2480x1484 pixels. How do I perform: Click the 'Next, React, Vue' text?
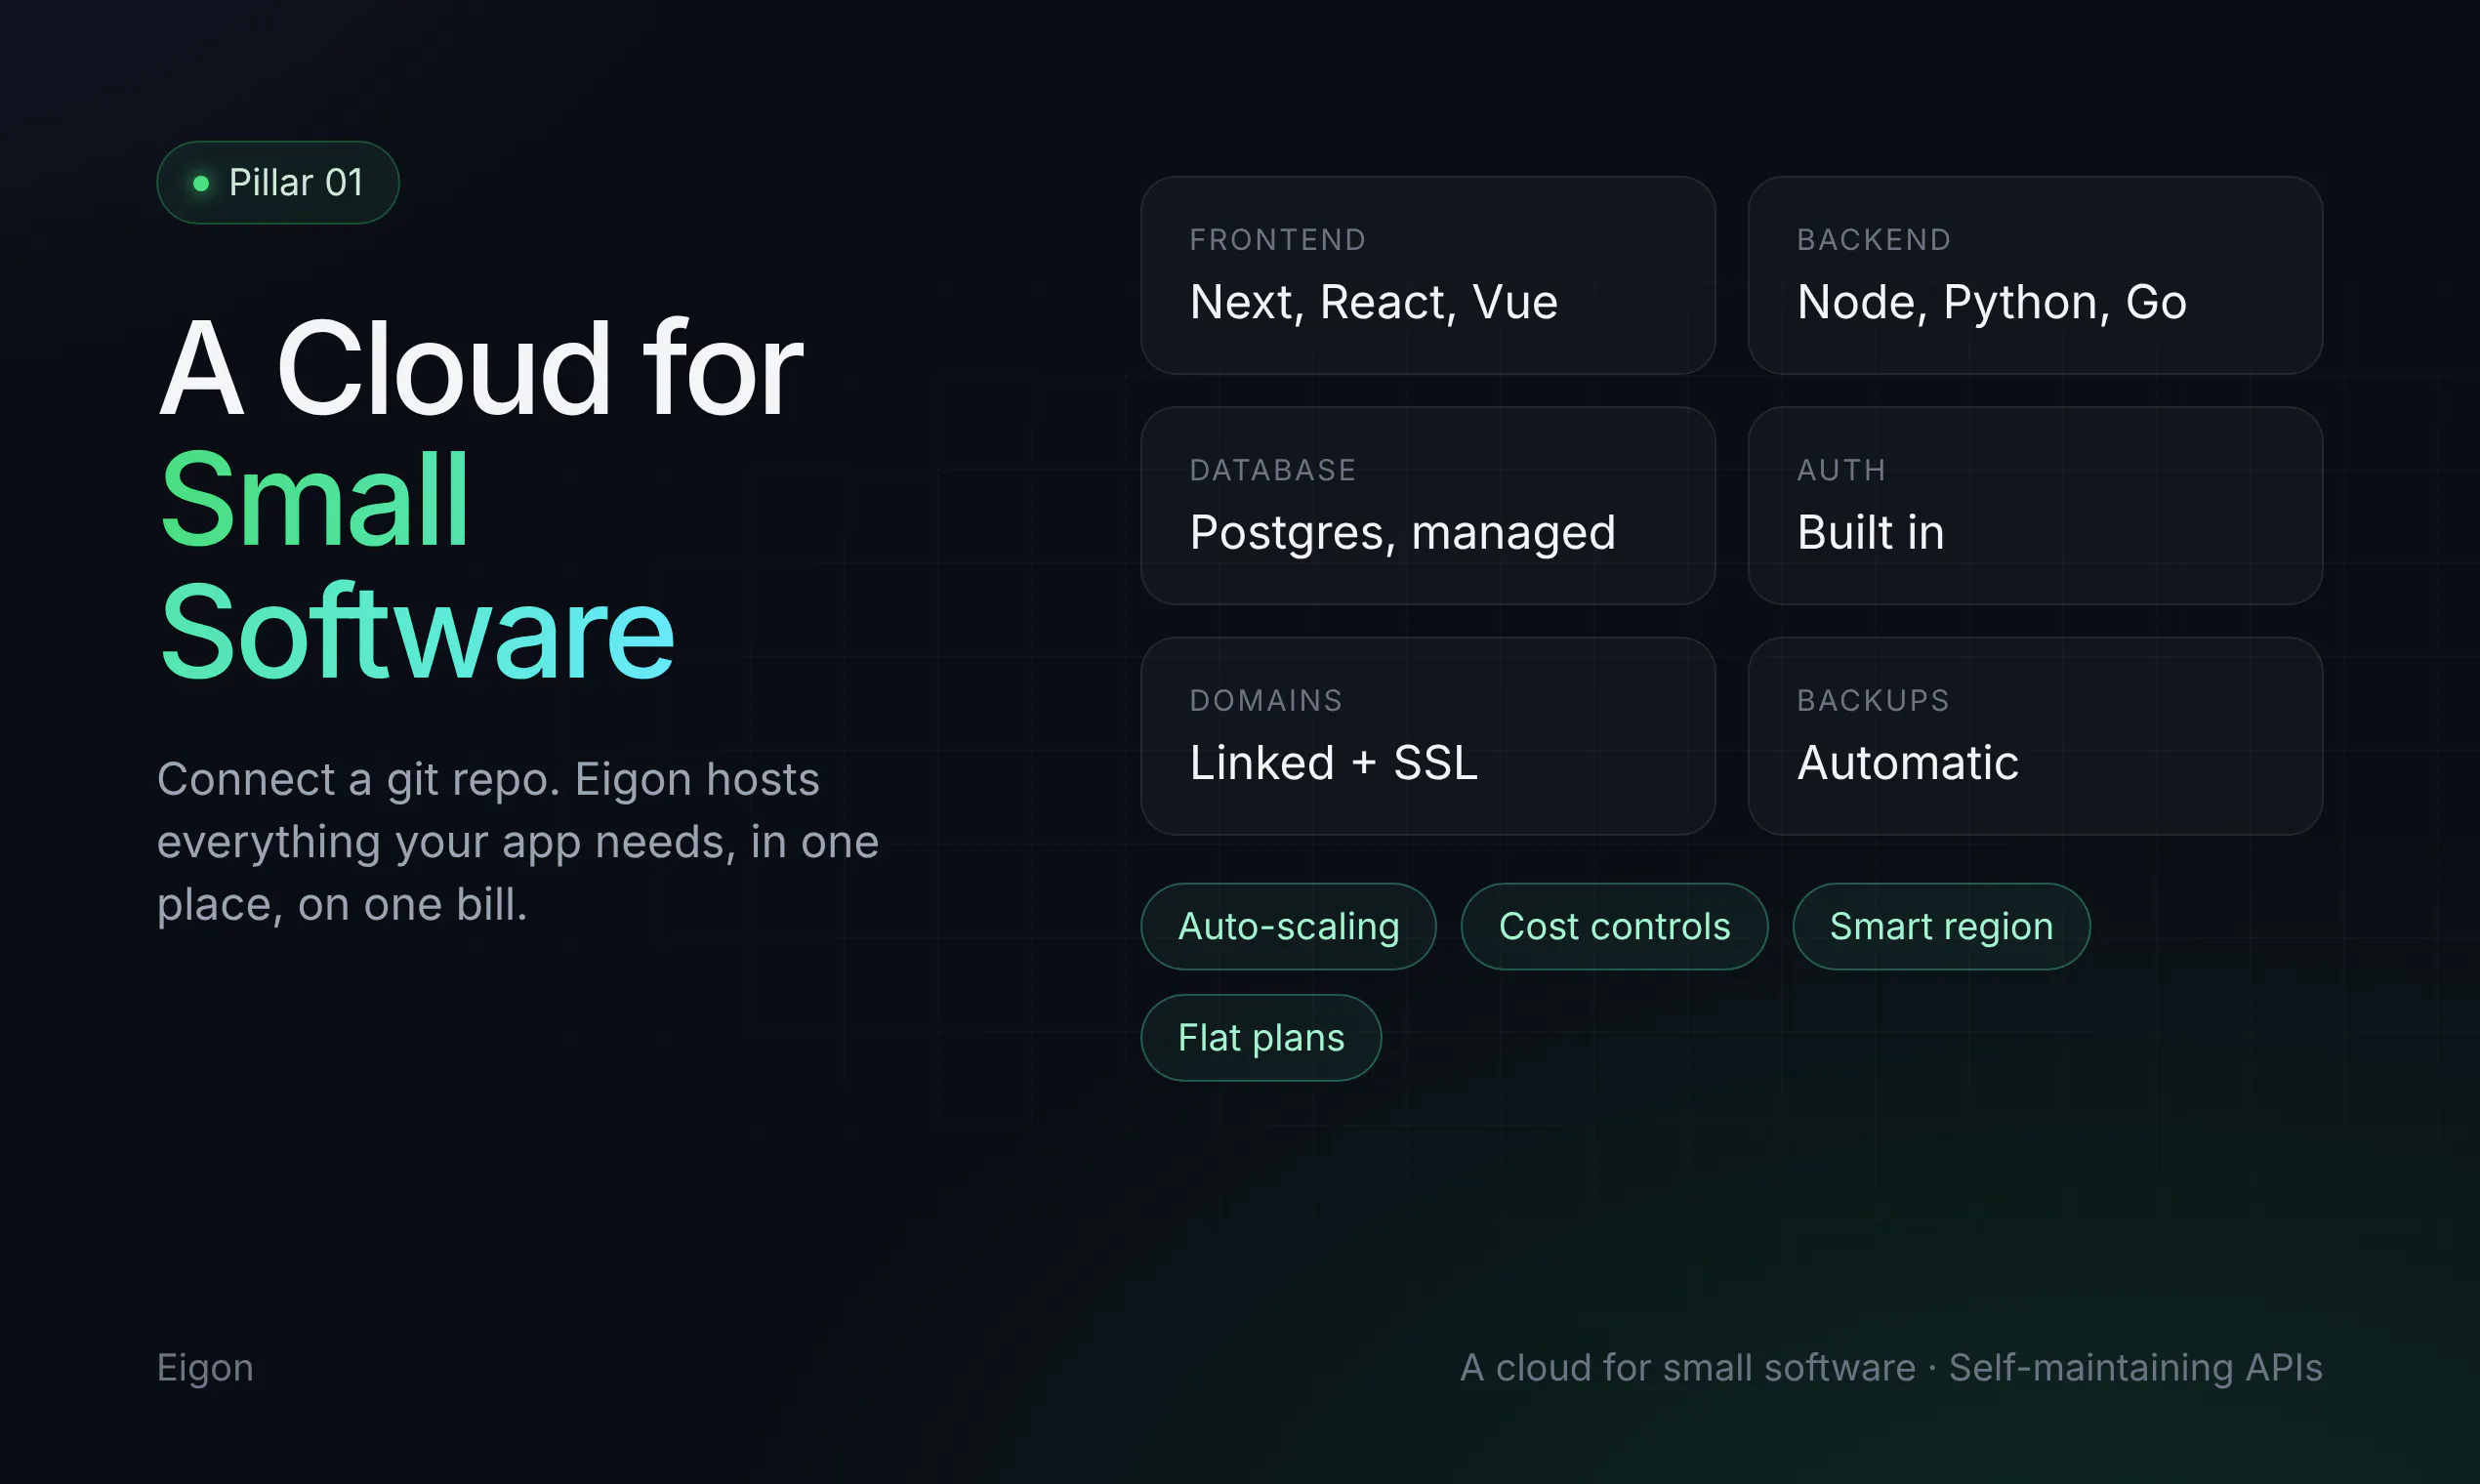(x=1374, y=302)
